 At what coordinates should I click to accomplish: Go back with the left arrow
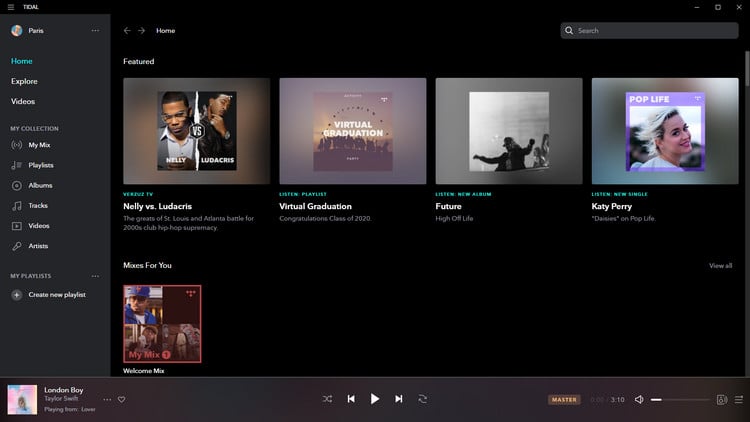pyautogui.click(x=127, y=31)
